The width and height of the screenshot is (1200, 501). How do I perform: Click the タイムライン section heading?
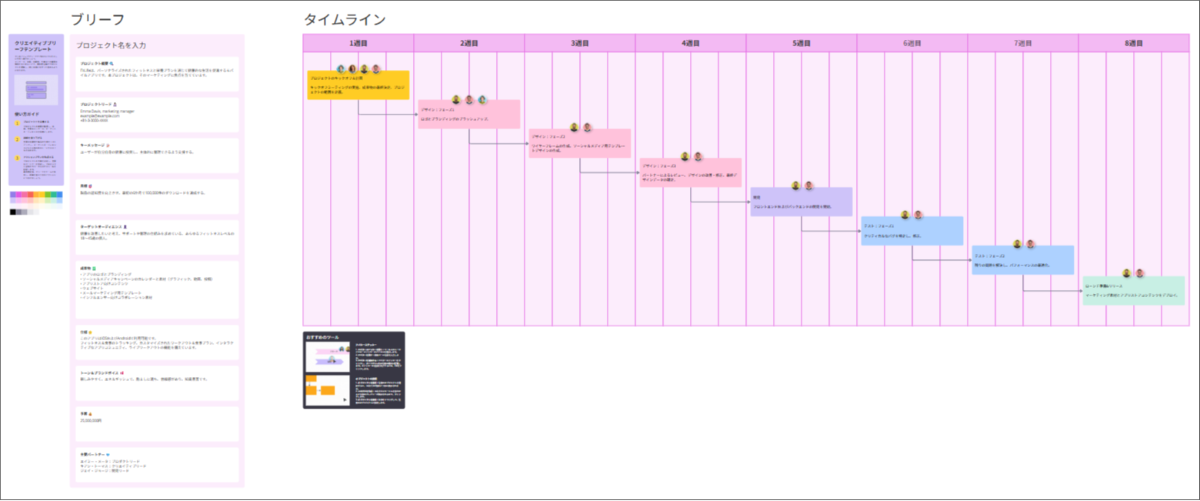point(344,20)
